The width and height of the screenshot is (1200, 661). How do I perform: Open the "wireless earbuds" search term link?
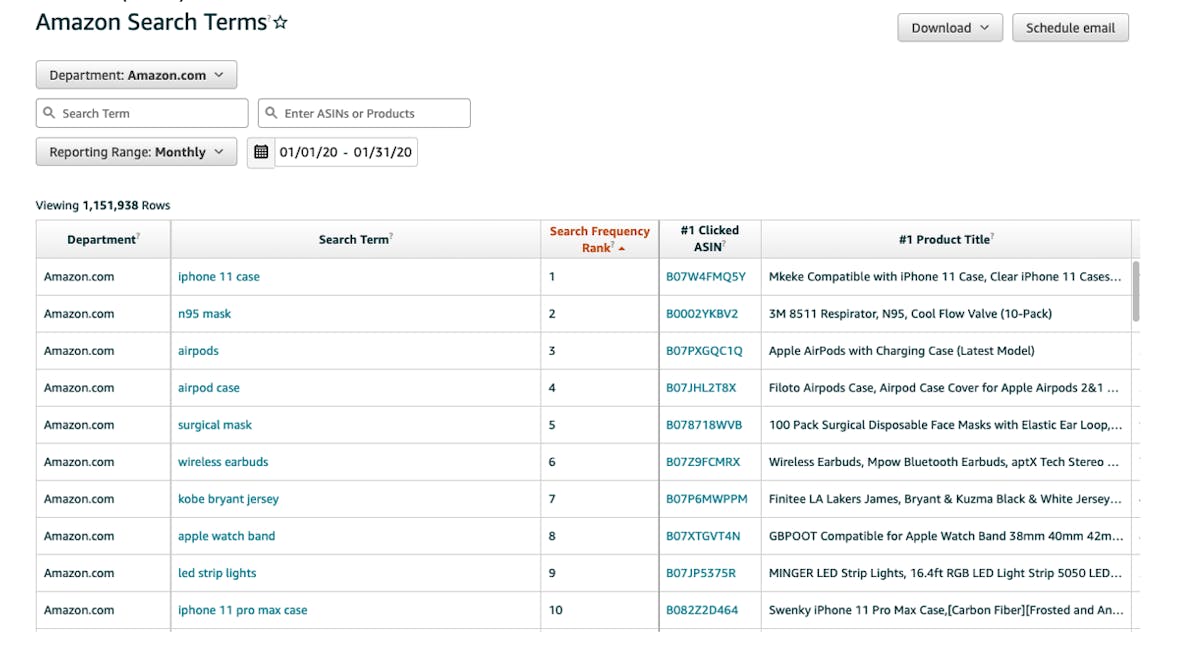[223, 462]
